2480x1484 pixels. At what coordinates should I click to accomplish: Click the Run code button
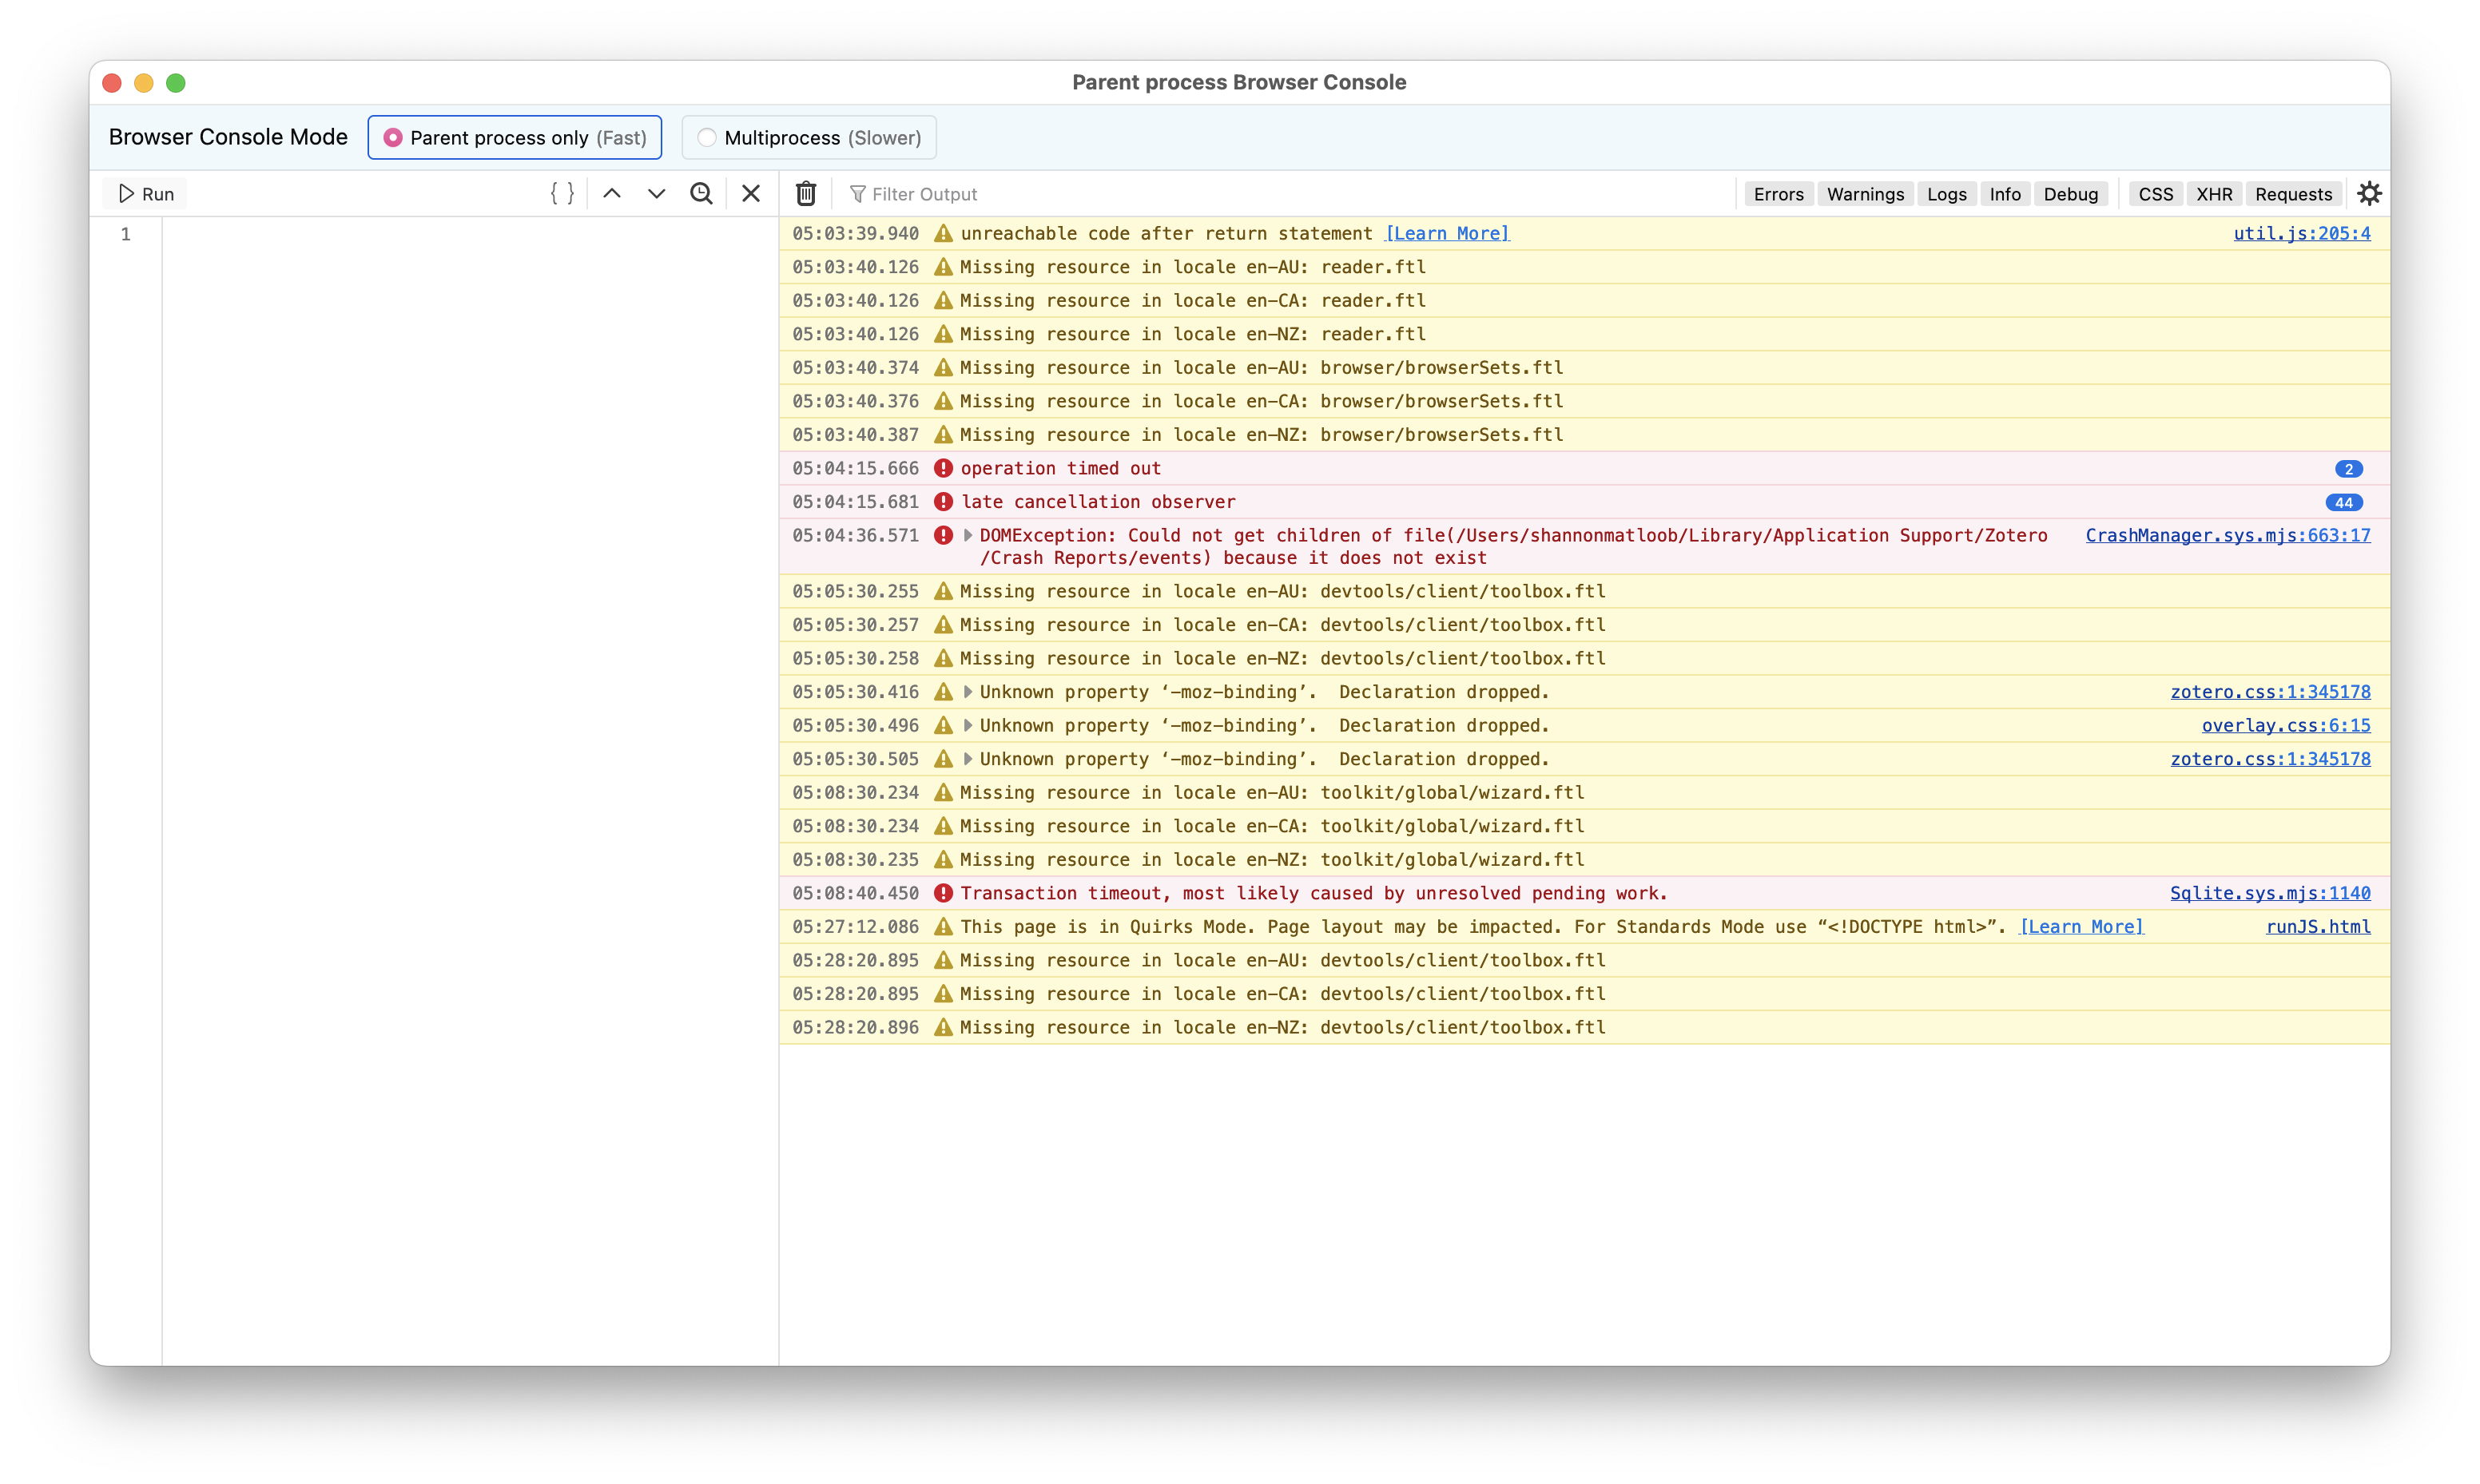point(146,194)
